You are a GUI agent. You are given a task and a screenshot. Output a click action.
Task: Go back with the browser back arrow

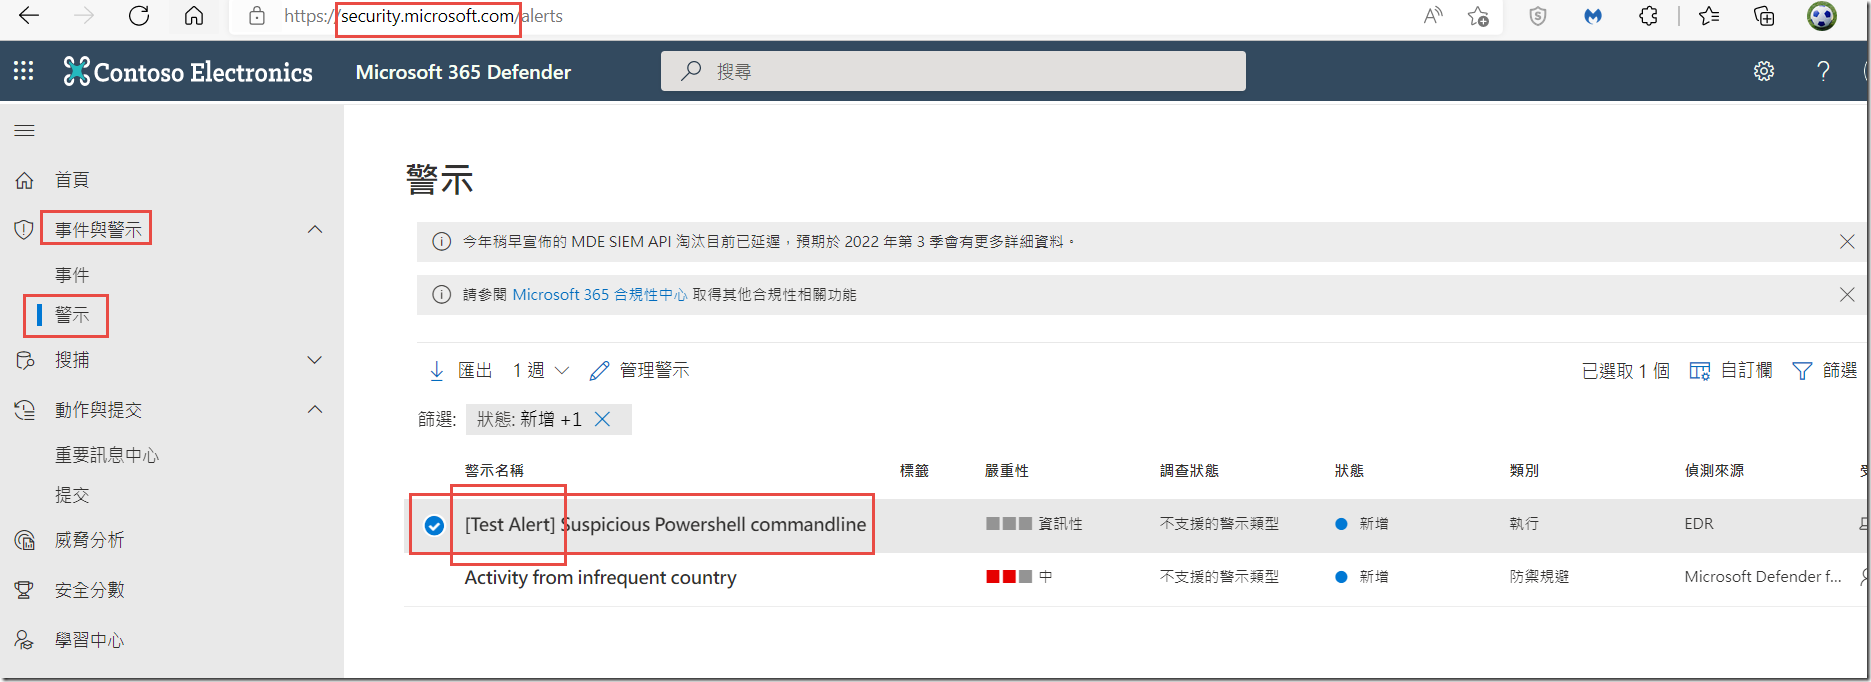[29, 16]
